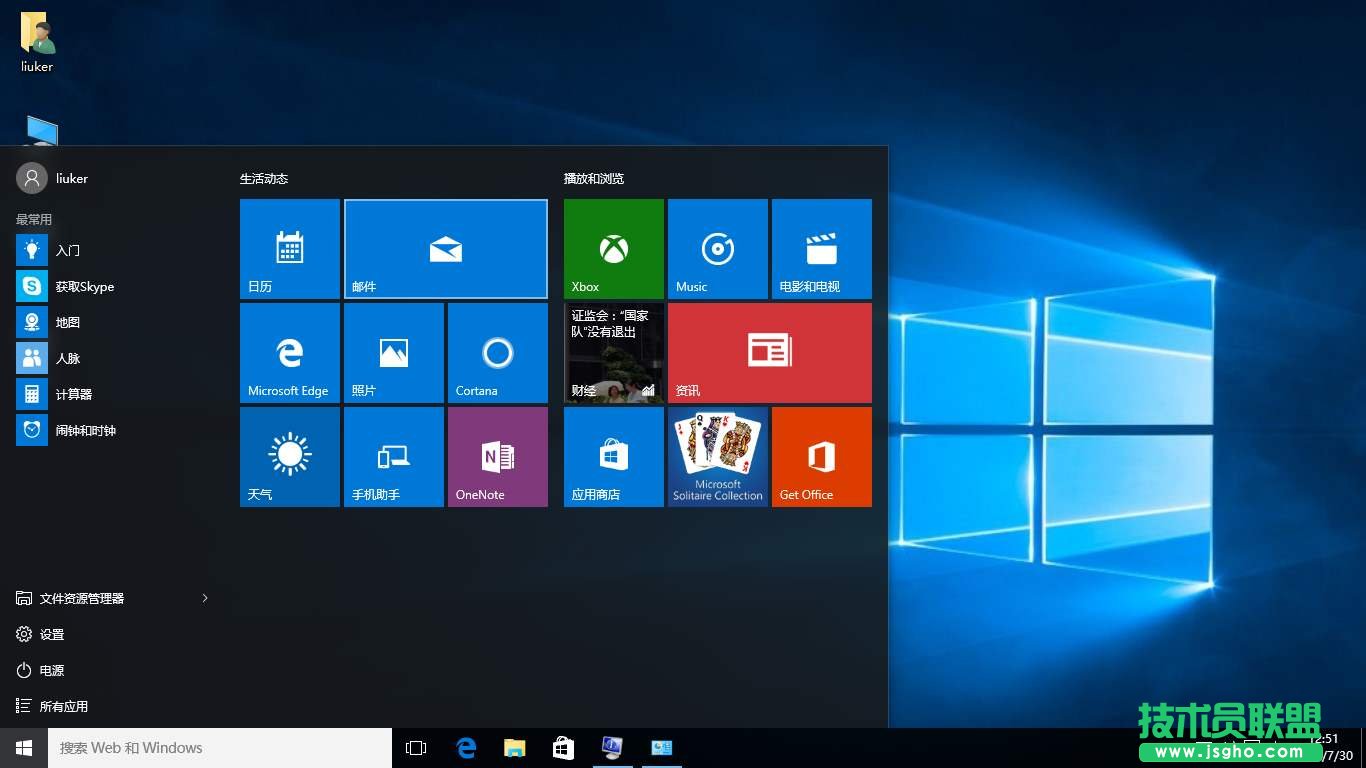Open OneNote from its tile
Screen dimensions: 1366x768
pos(497,456)
